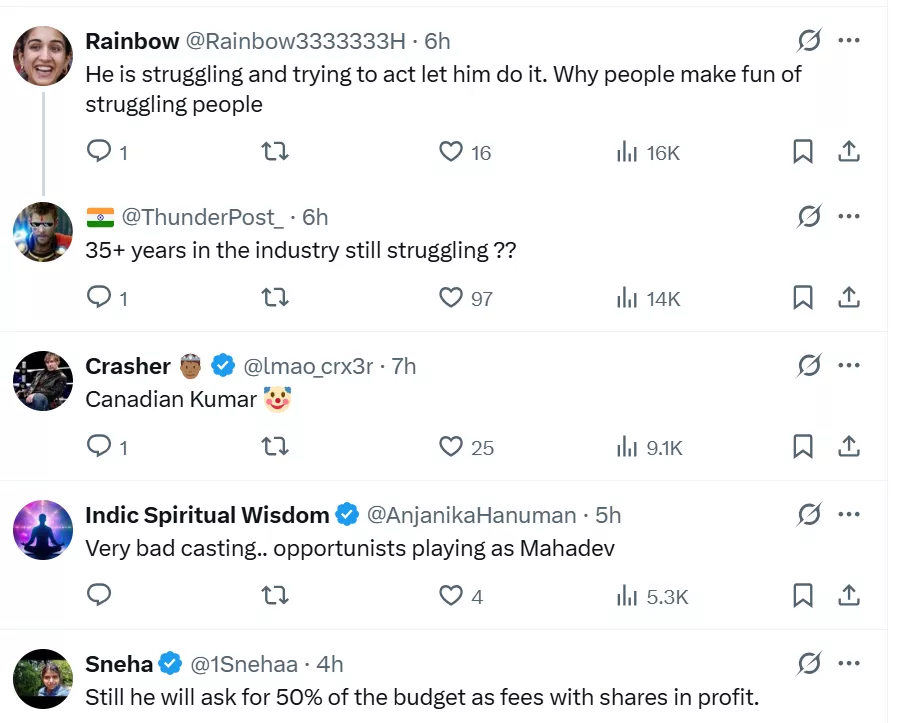
Task: Reply to Rainbow's tweet
Action: pos(99,151)
